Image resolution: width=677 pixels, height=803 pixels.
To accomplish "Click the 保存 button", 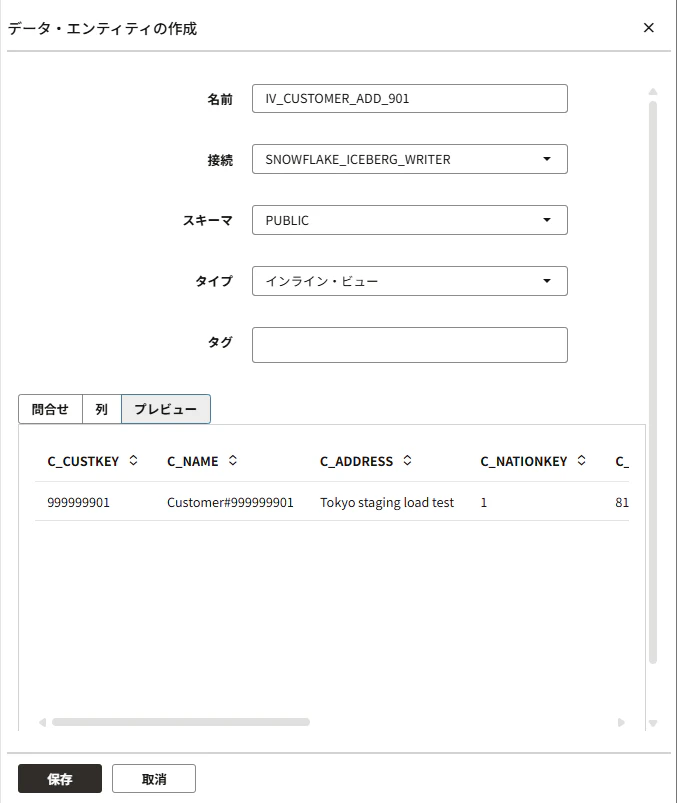I will pos(60,778).
